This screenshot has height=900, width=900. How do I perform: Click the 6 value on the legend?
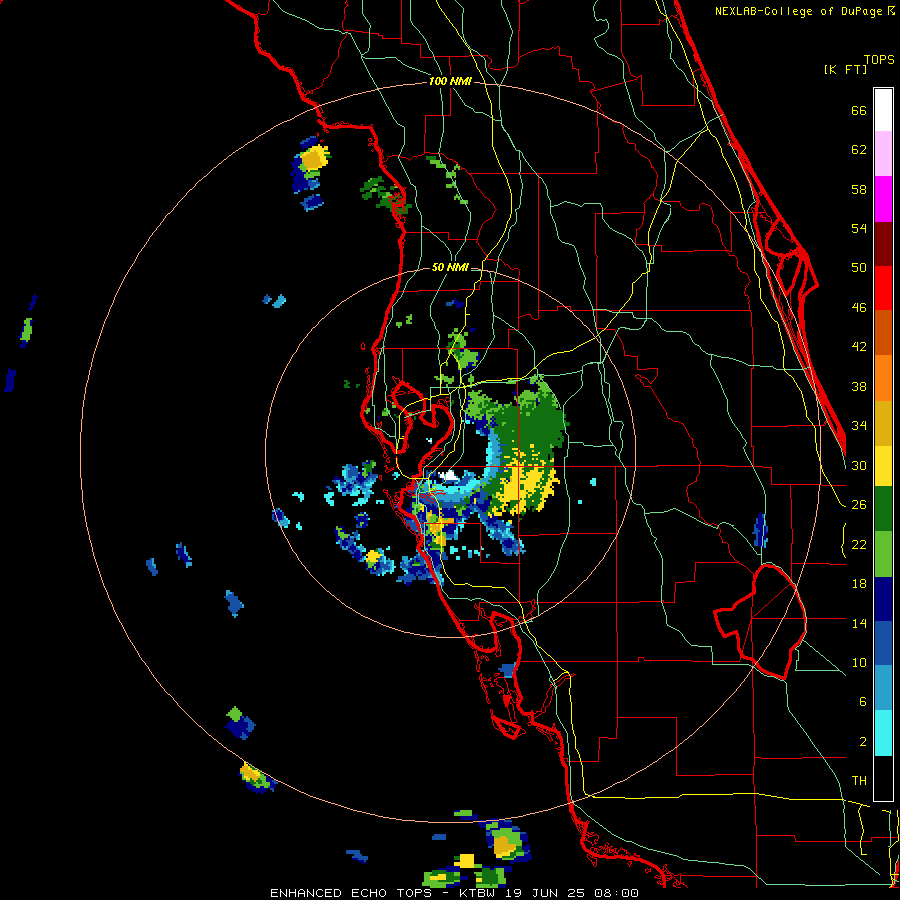(x=863, y=702)
